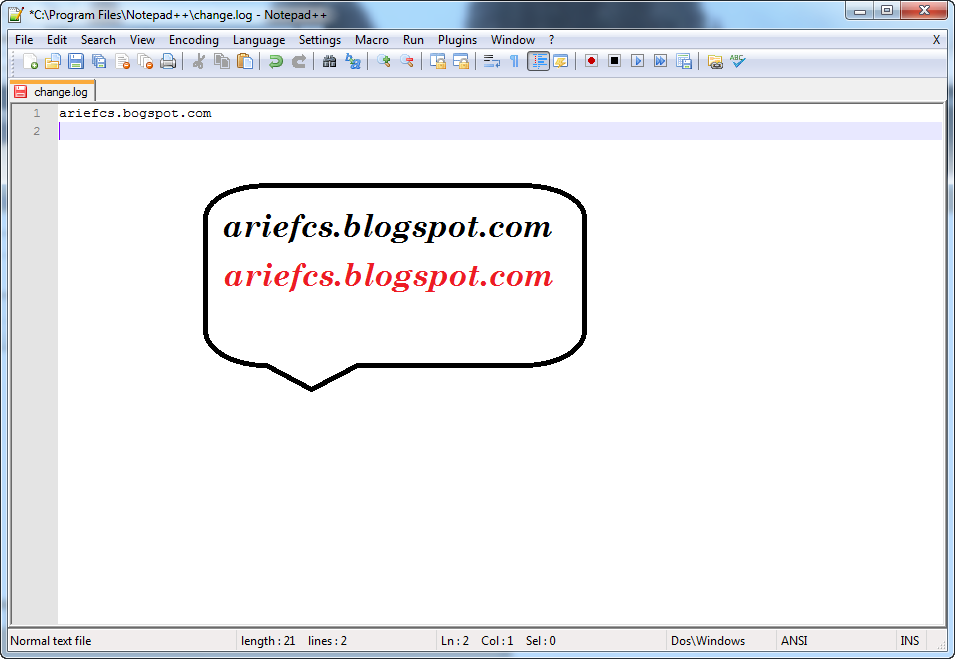Screen dimensions: 955x659
Task: Toggle synchronize horizontal scrolling icon
Action: click(x=460, y=61)
